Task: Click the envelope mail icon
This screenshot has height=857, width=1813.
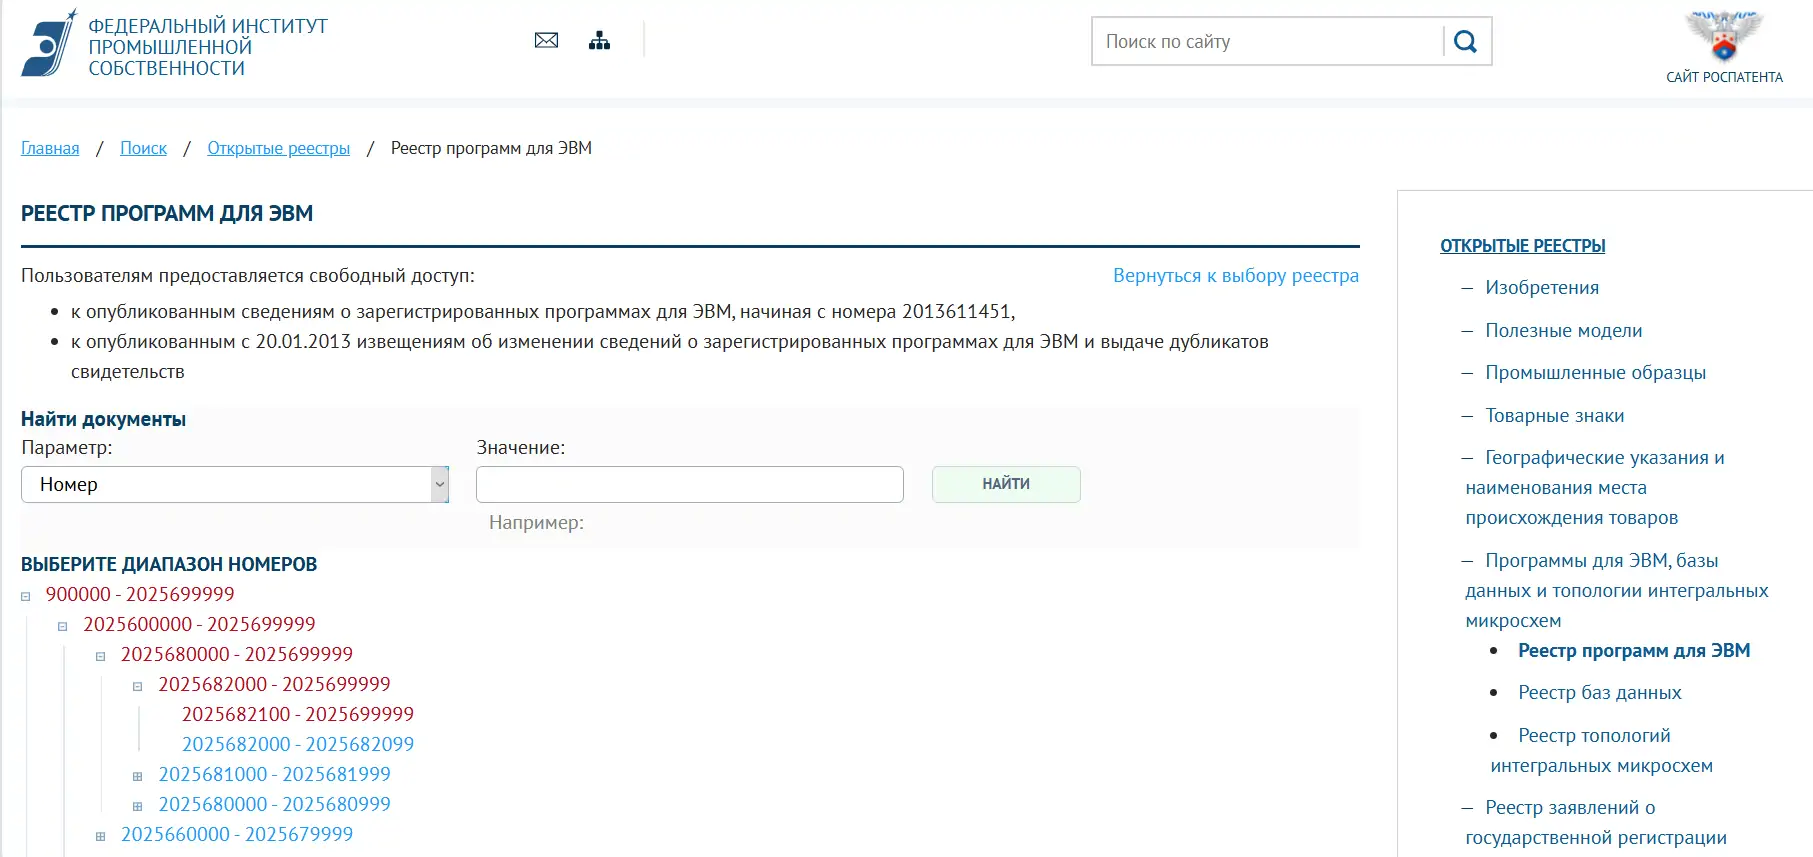Action: 546,41
